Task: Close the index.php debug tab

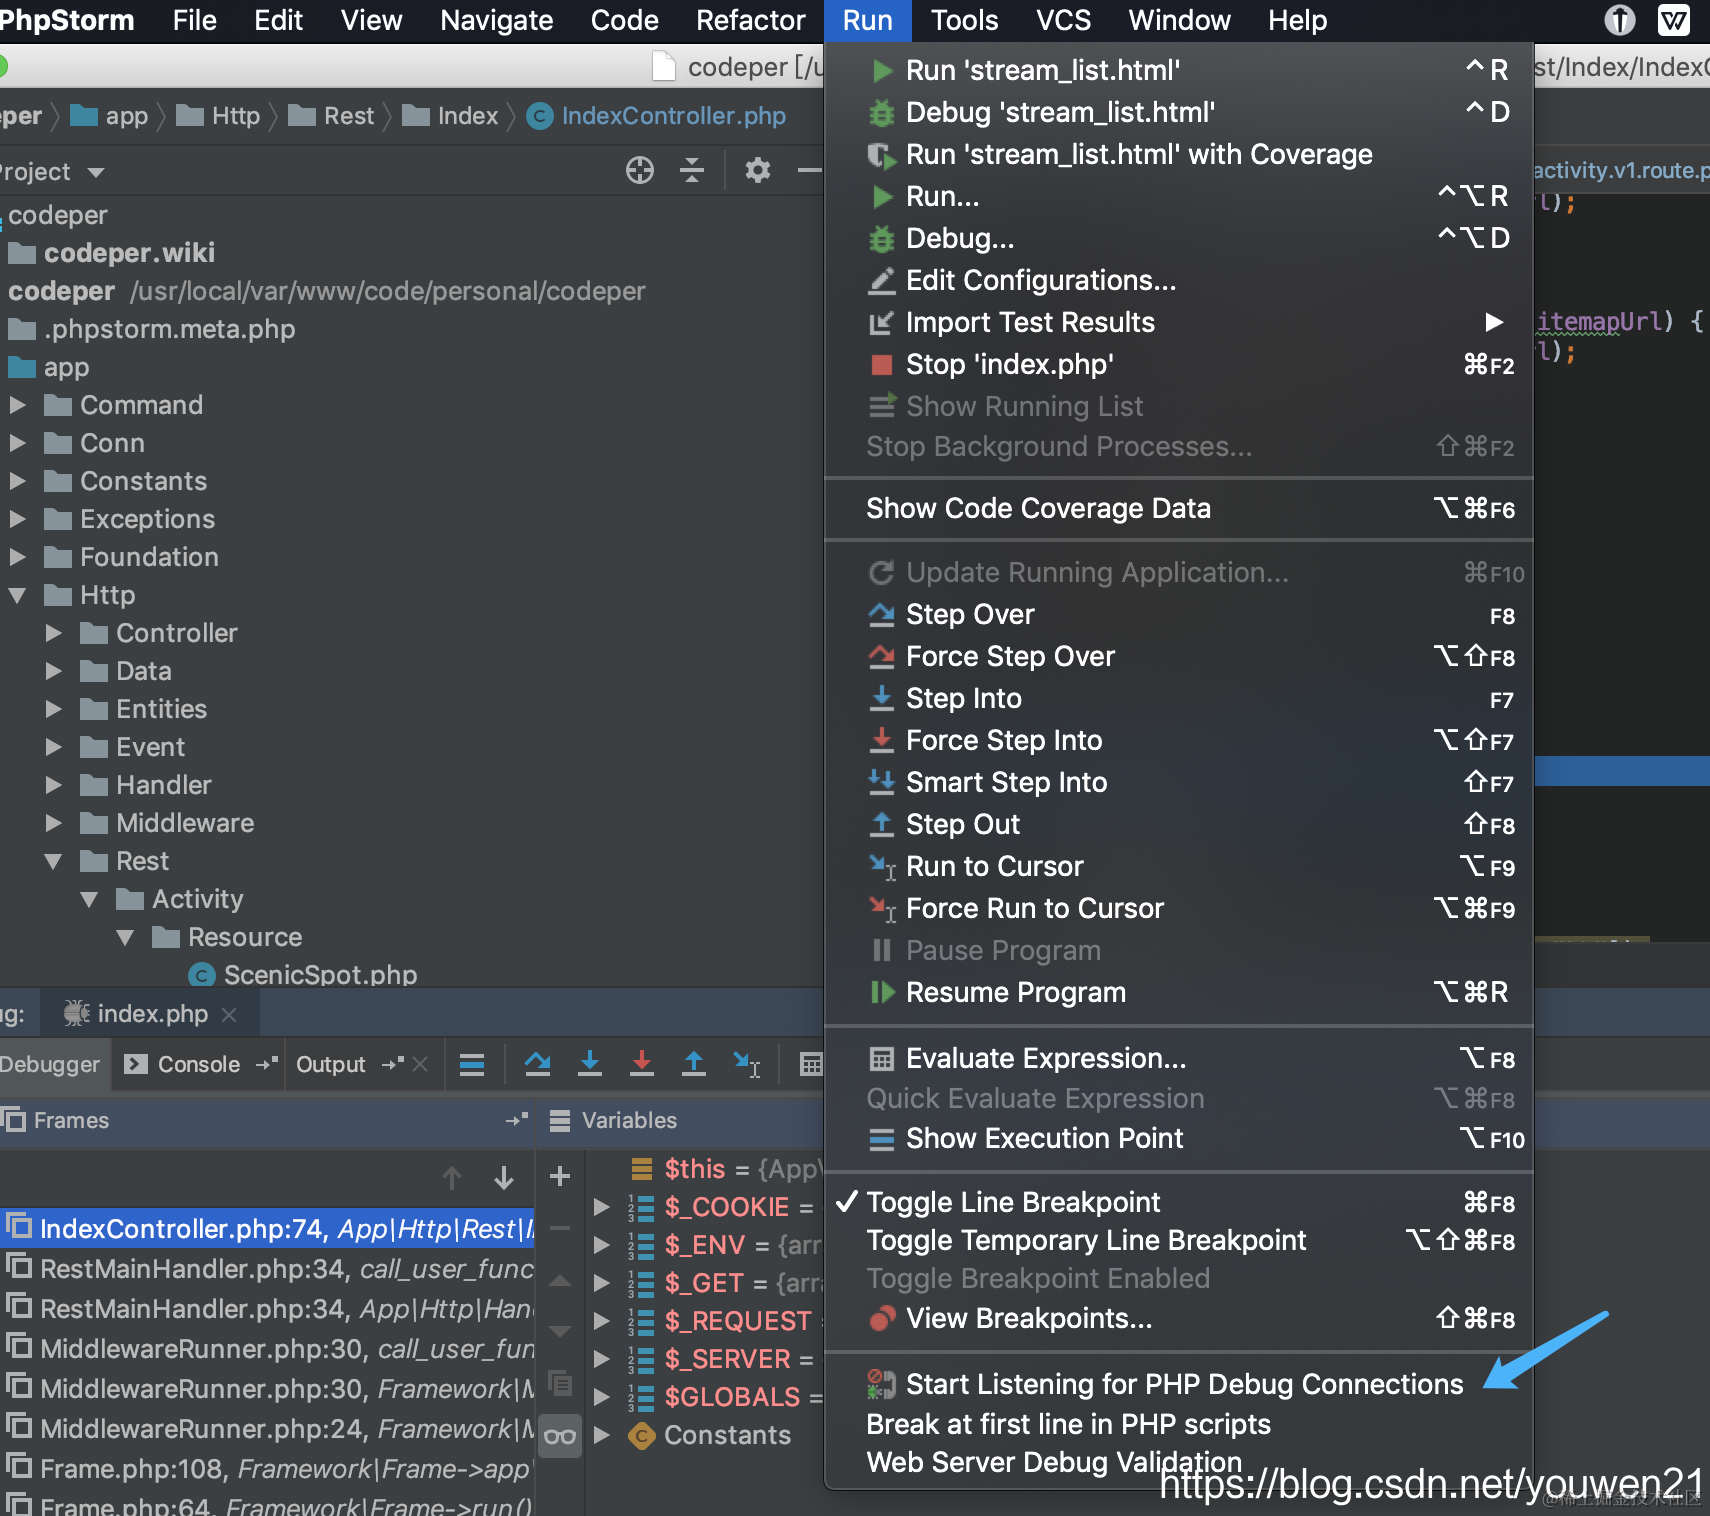Action: [x=229, y=1015]
